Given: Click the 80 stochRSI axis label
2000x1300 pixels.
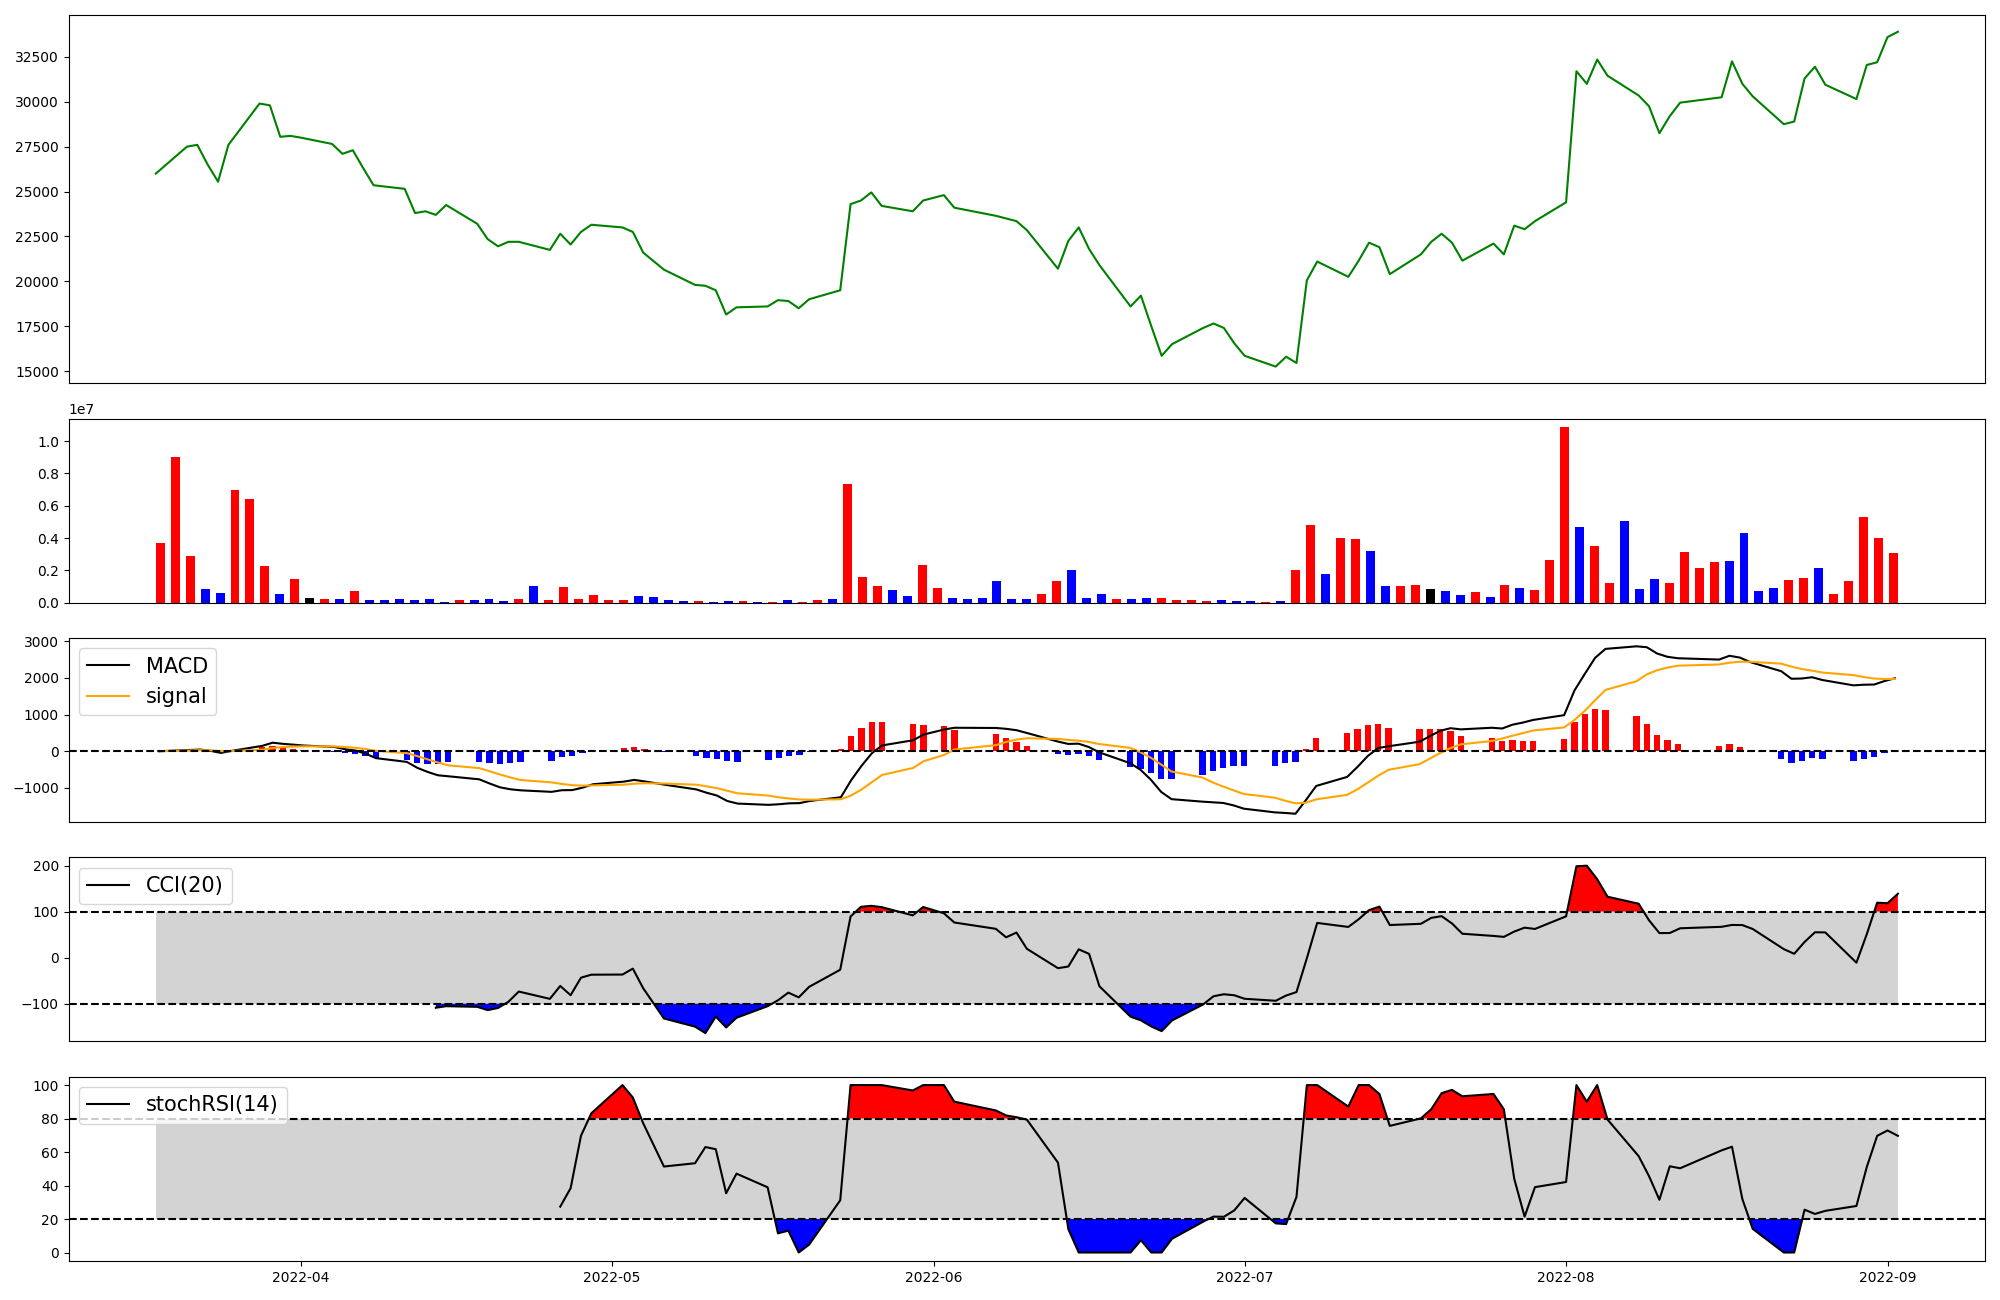Looking at the screenshot, I should point(50,1120).
